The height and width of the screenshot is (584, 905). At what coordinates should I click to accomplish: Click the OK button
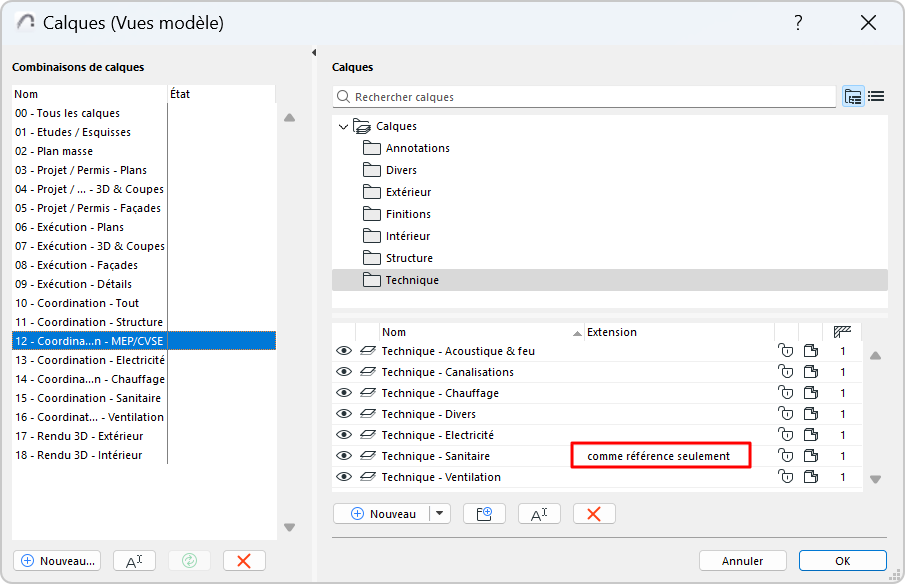(842, 561)
